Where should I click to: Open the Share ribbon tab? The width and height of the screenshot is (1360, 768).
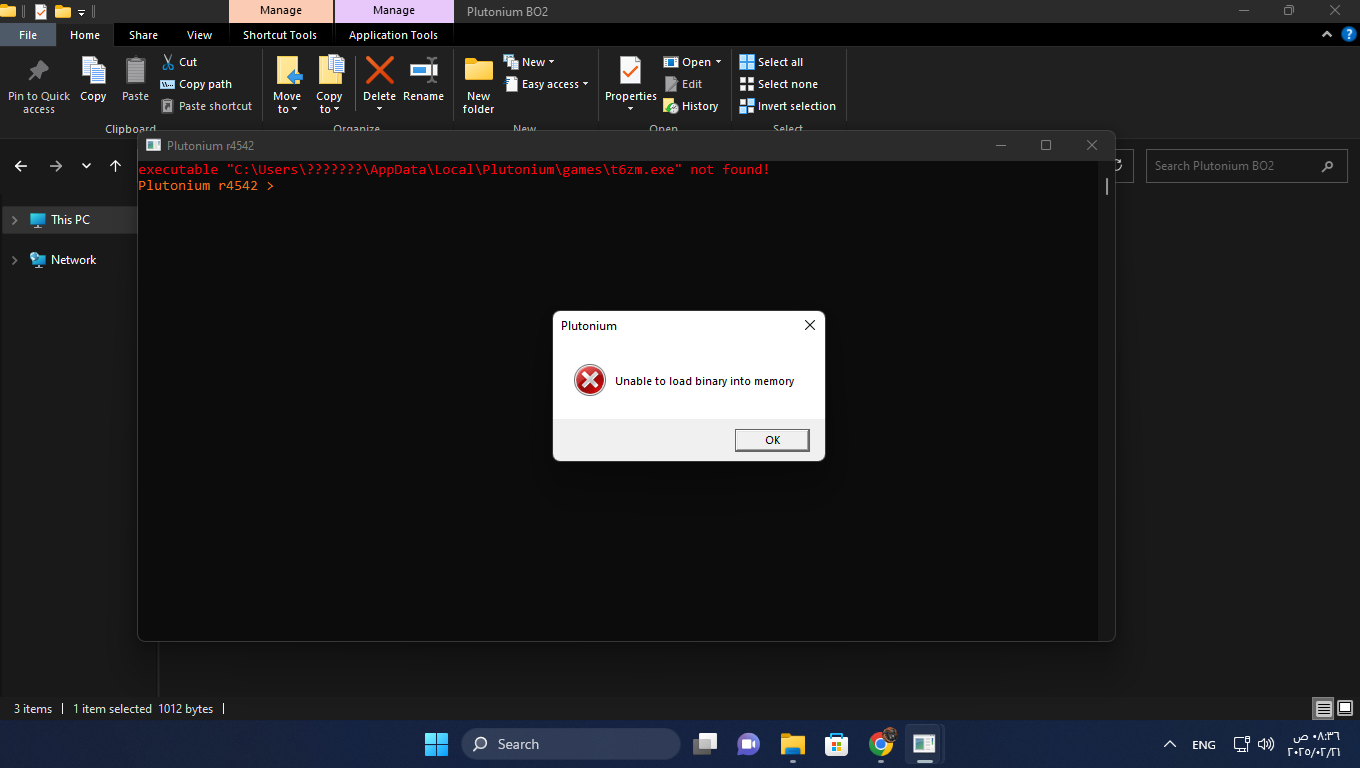click(143, 35)
